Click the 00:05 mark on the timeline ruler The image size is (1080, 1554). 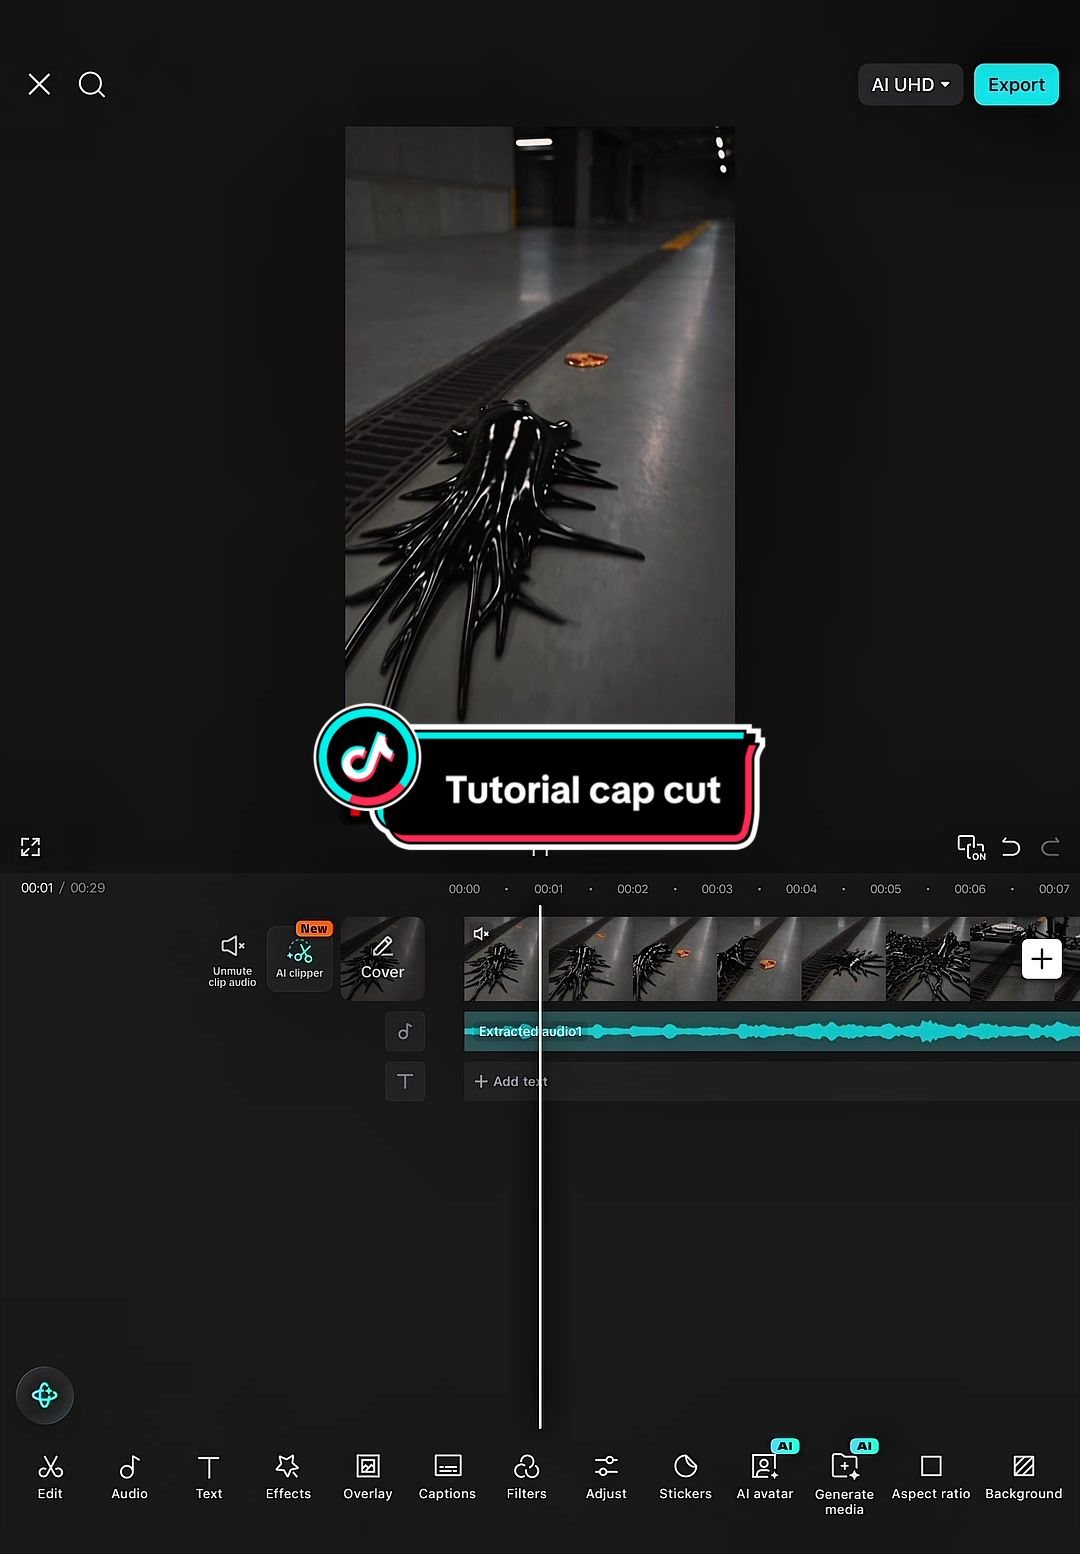886,889
